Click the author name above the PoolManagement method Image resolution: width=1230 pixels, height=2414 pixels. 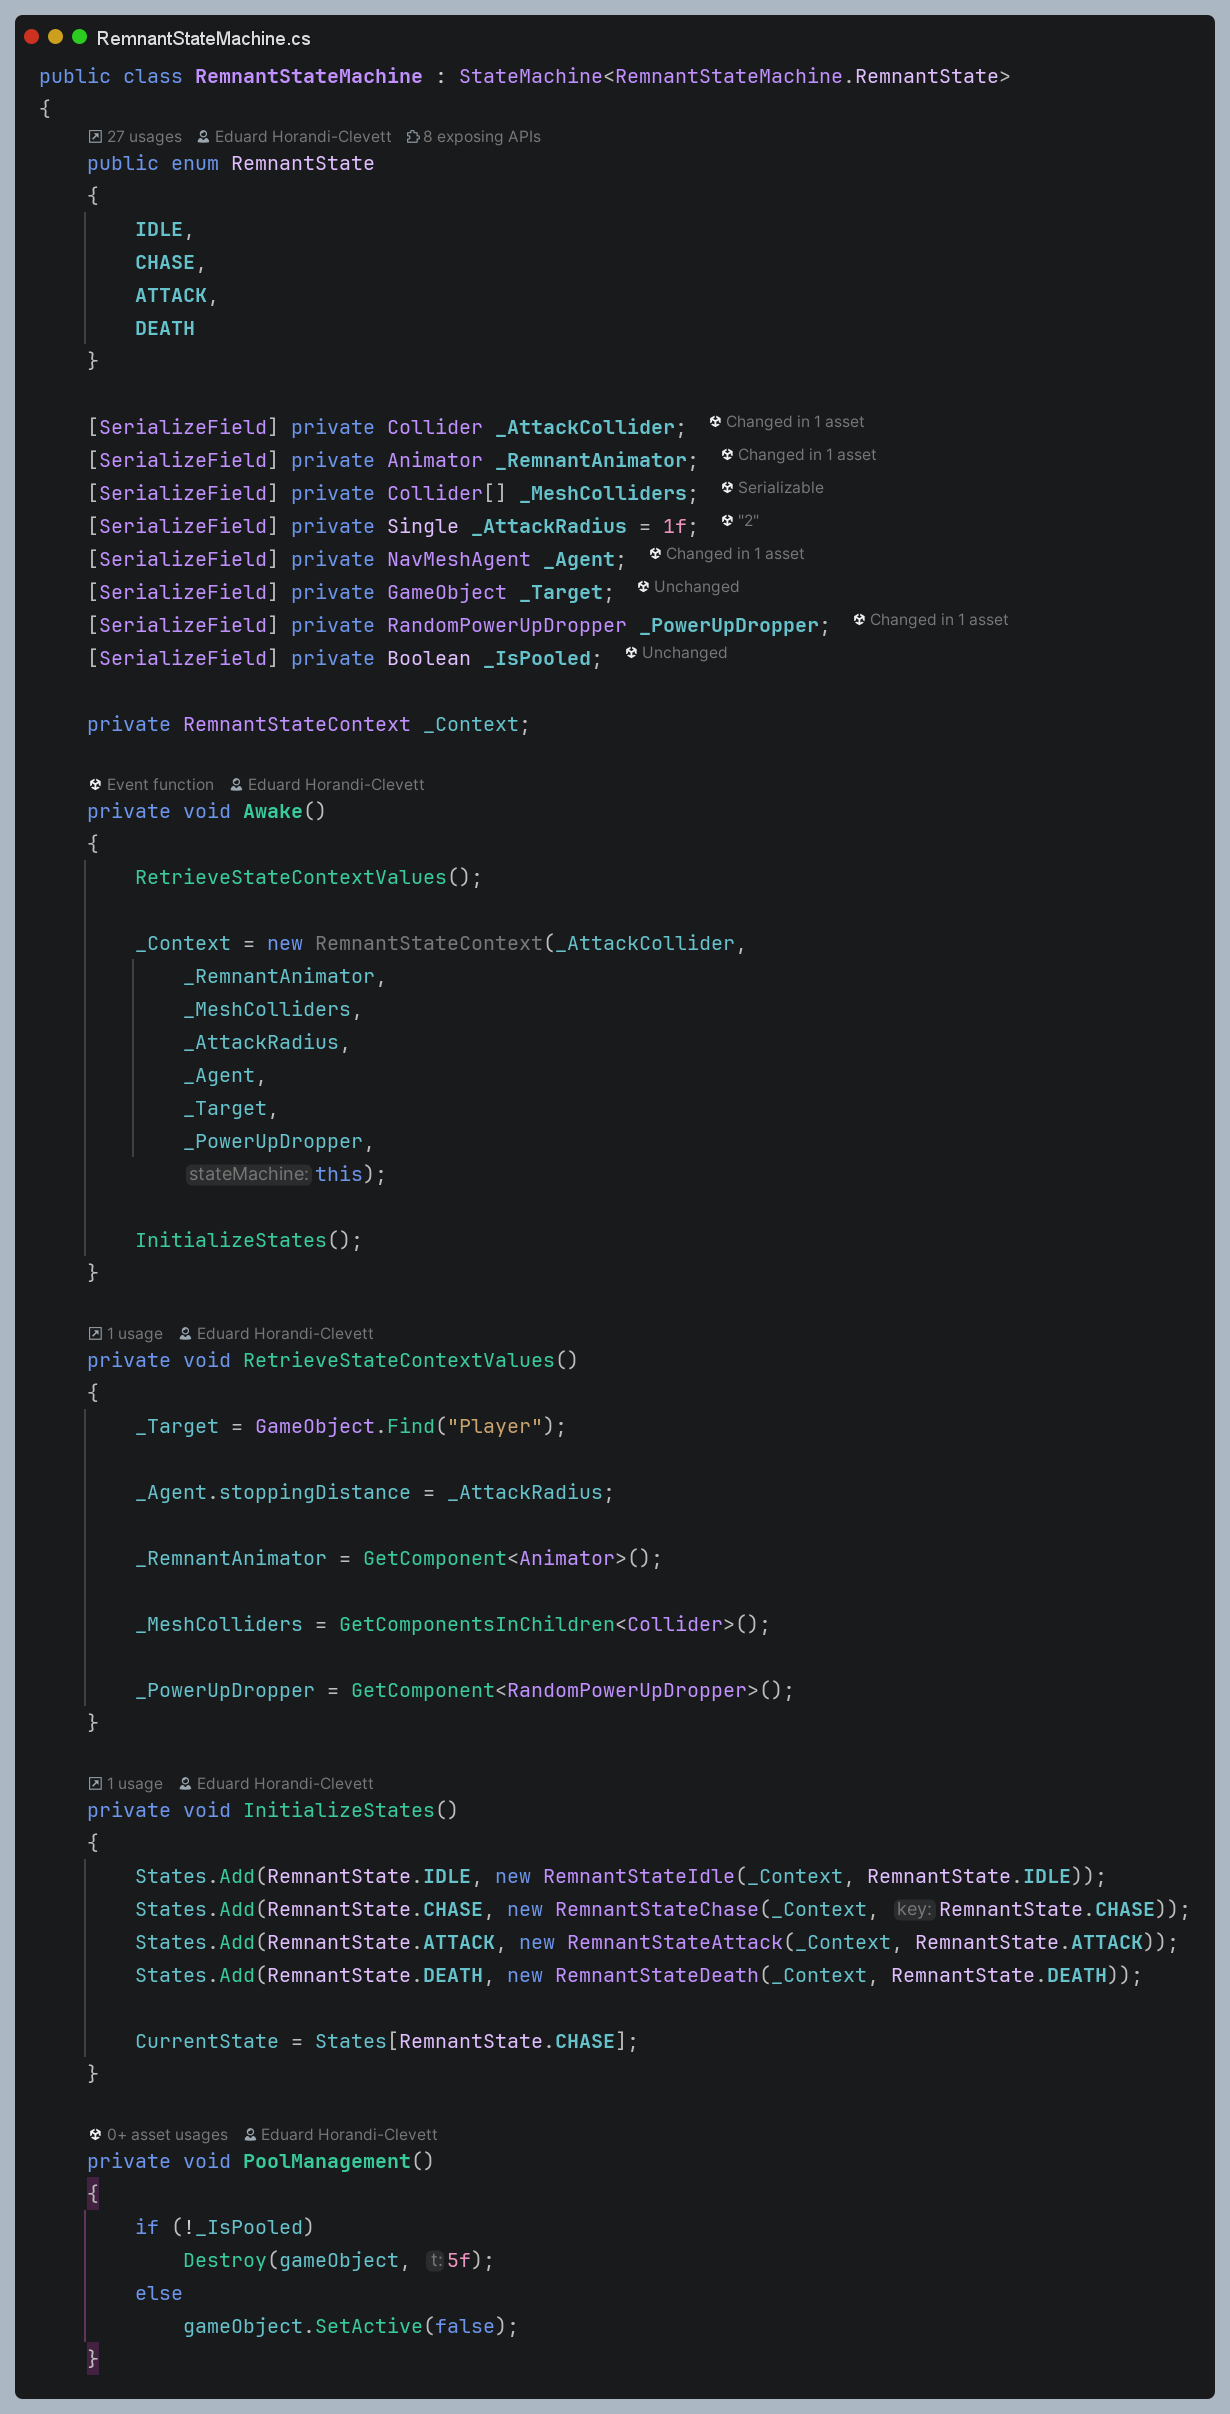pyautogui.click(x=349, y=2135)
